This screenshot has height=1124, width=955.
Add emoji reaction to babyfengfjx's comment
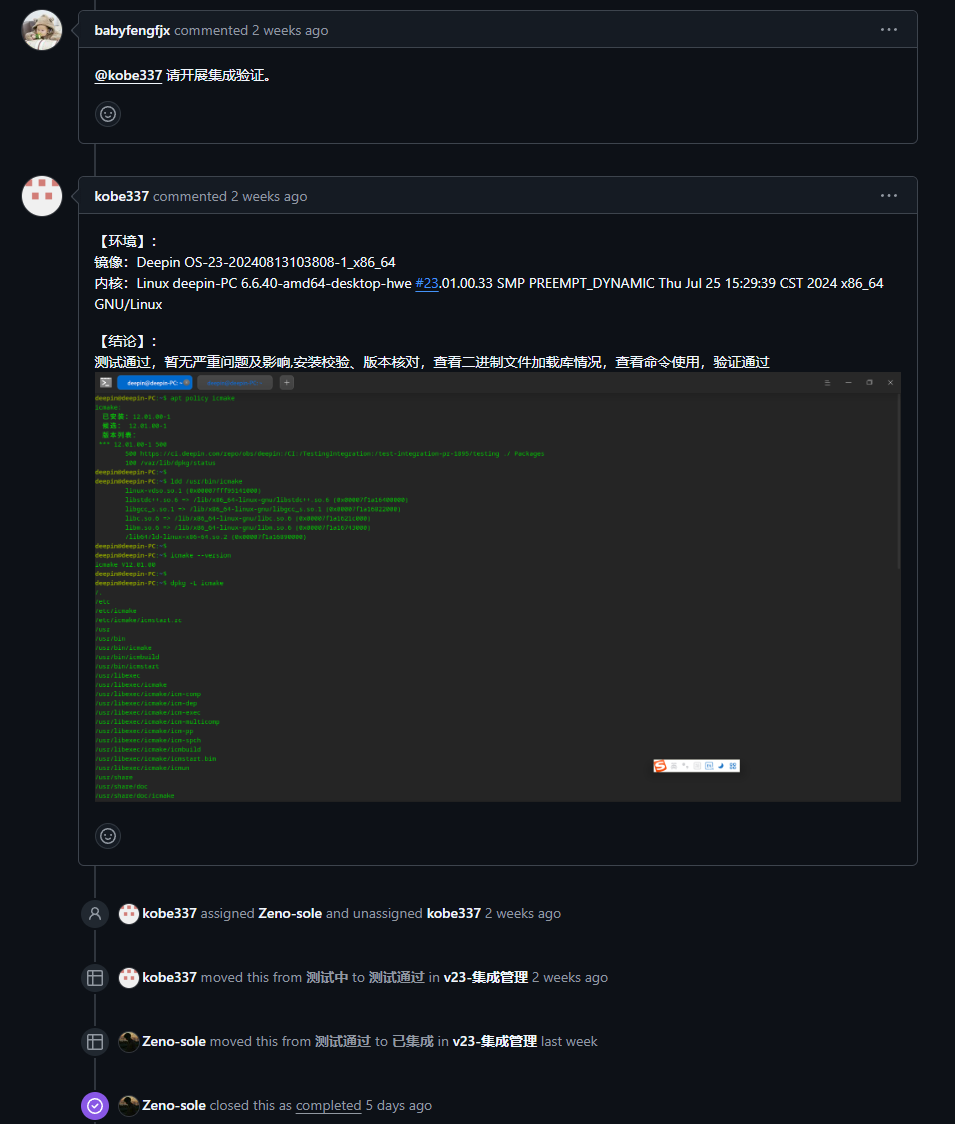point(107,113)
